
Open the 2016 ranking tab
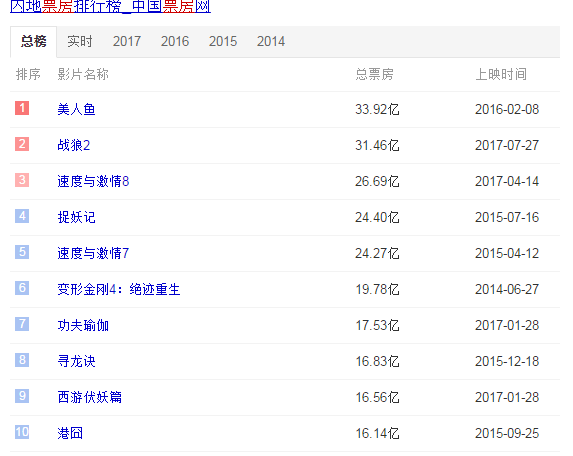pyautogui.click(x=175, y=41)
